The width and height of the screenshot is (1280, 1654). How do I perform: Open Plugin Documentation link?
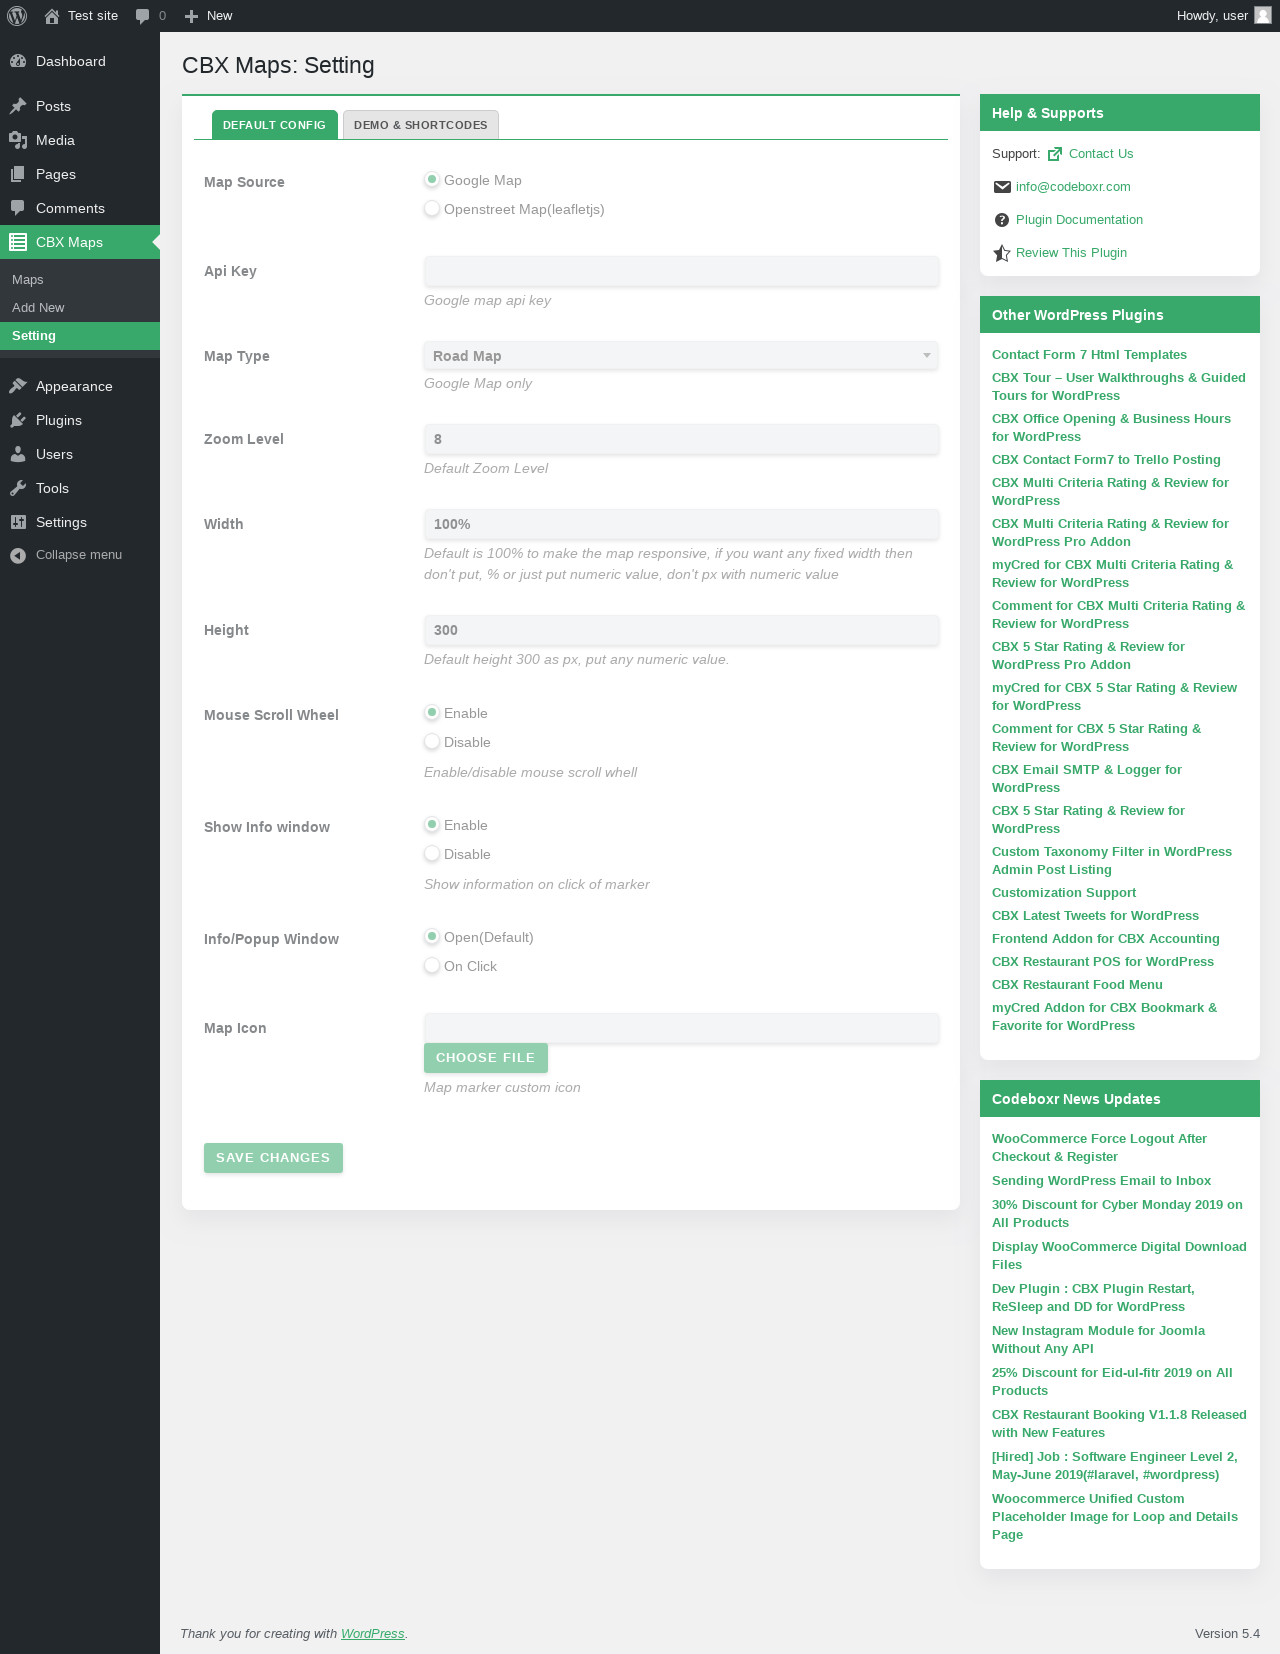point(1079,220)
